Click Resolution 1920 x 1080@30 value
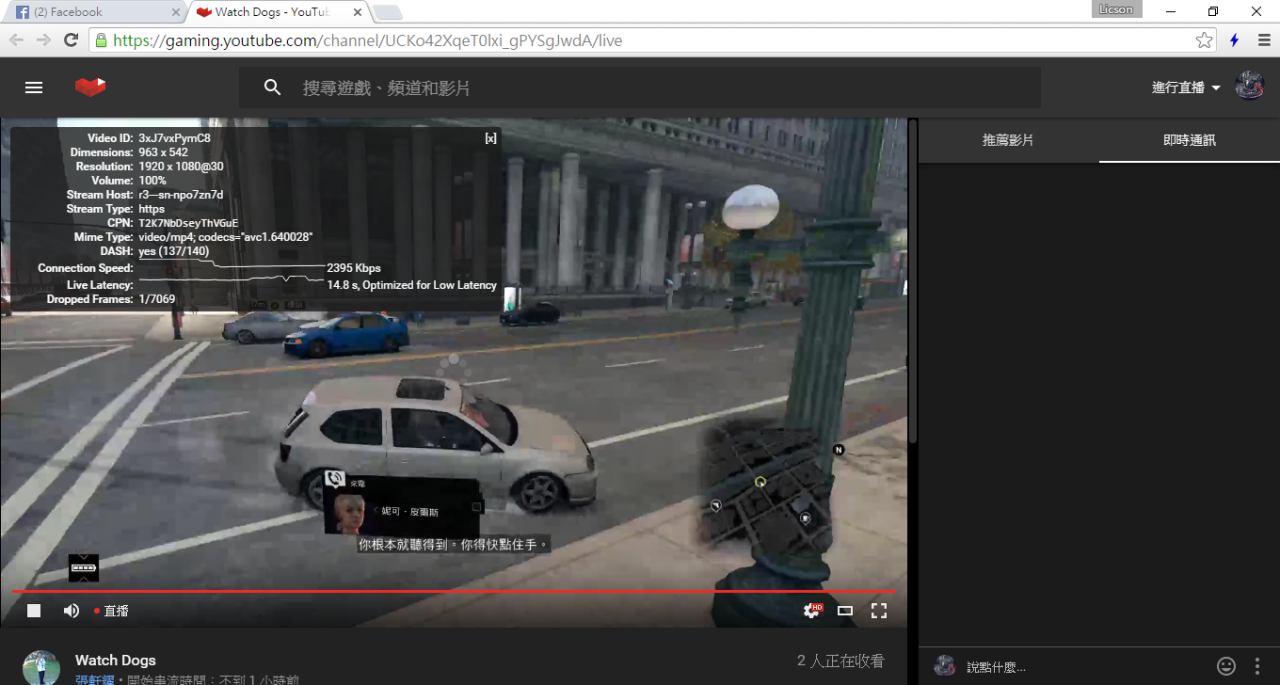 click(x=181, y=166)
